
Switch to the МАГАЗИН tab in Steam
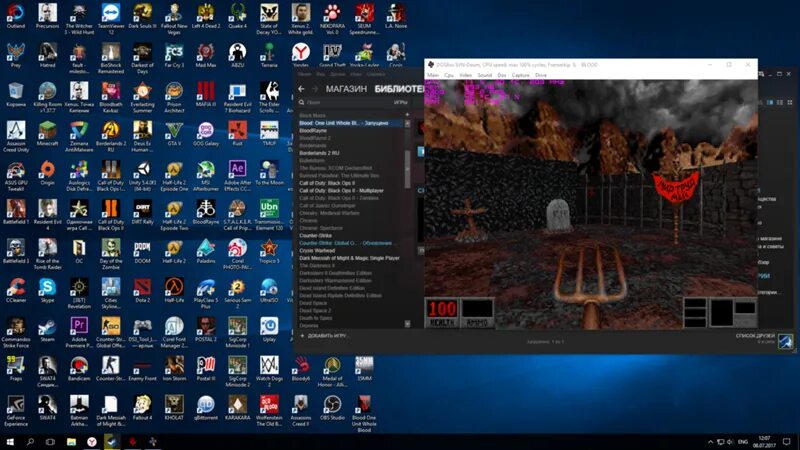346,89
